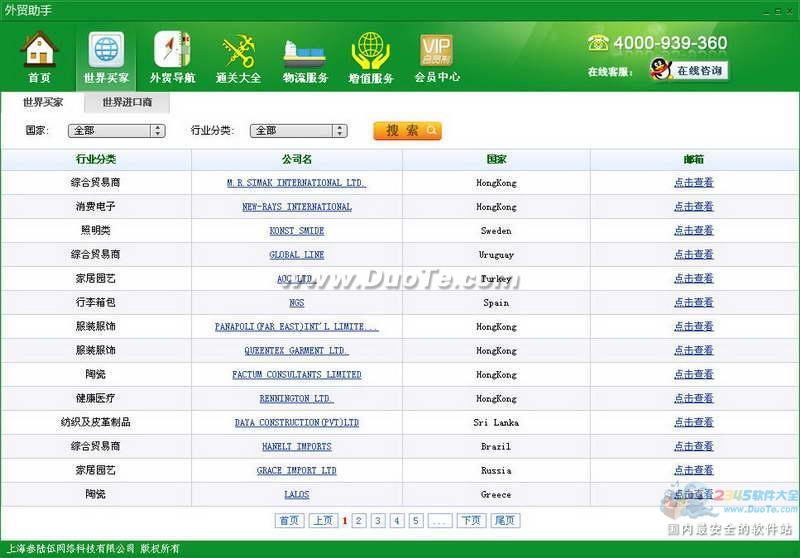Click the 行业分类 column header

(96, 159)
